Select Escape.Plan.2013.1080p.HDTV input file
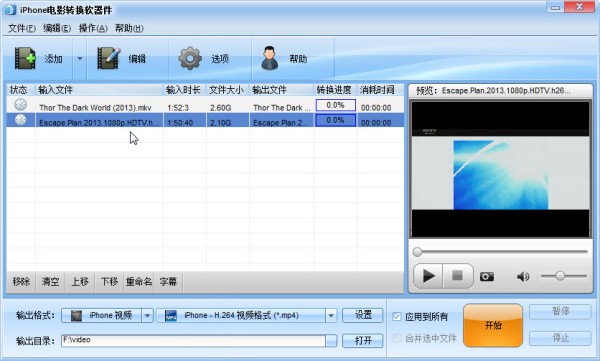The image size is (600, 361). click(99, 123)
